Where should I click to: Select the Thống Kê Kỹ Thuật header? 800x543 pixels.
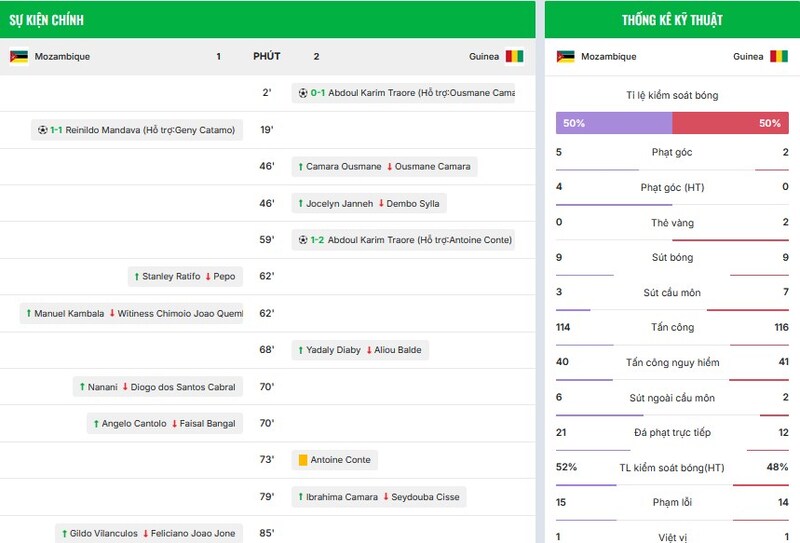672,20
